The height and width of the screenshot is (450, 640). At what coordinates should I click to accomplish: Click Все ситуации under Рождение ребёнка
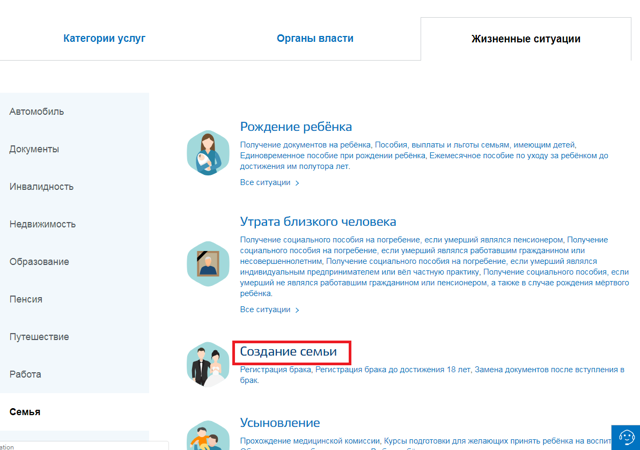265,183
